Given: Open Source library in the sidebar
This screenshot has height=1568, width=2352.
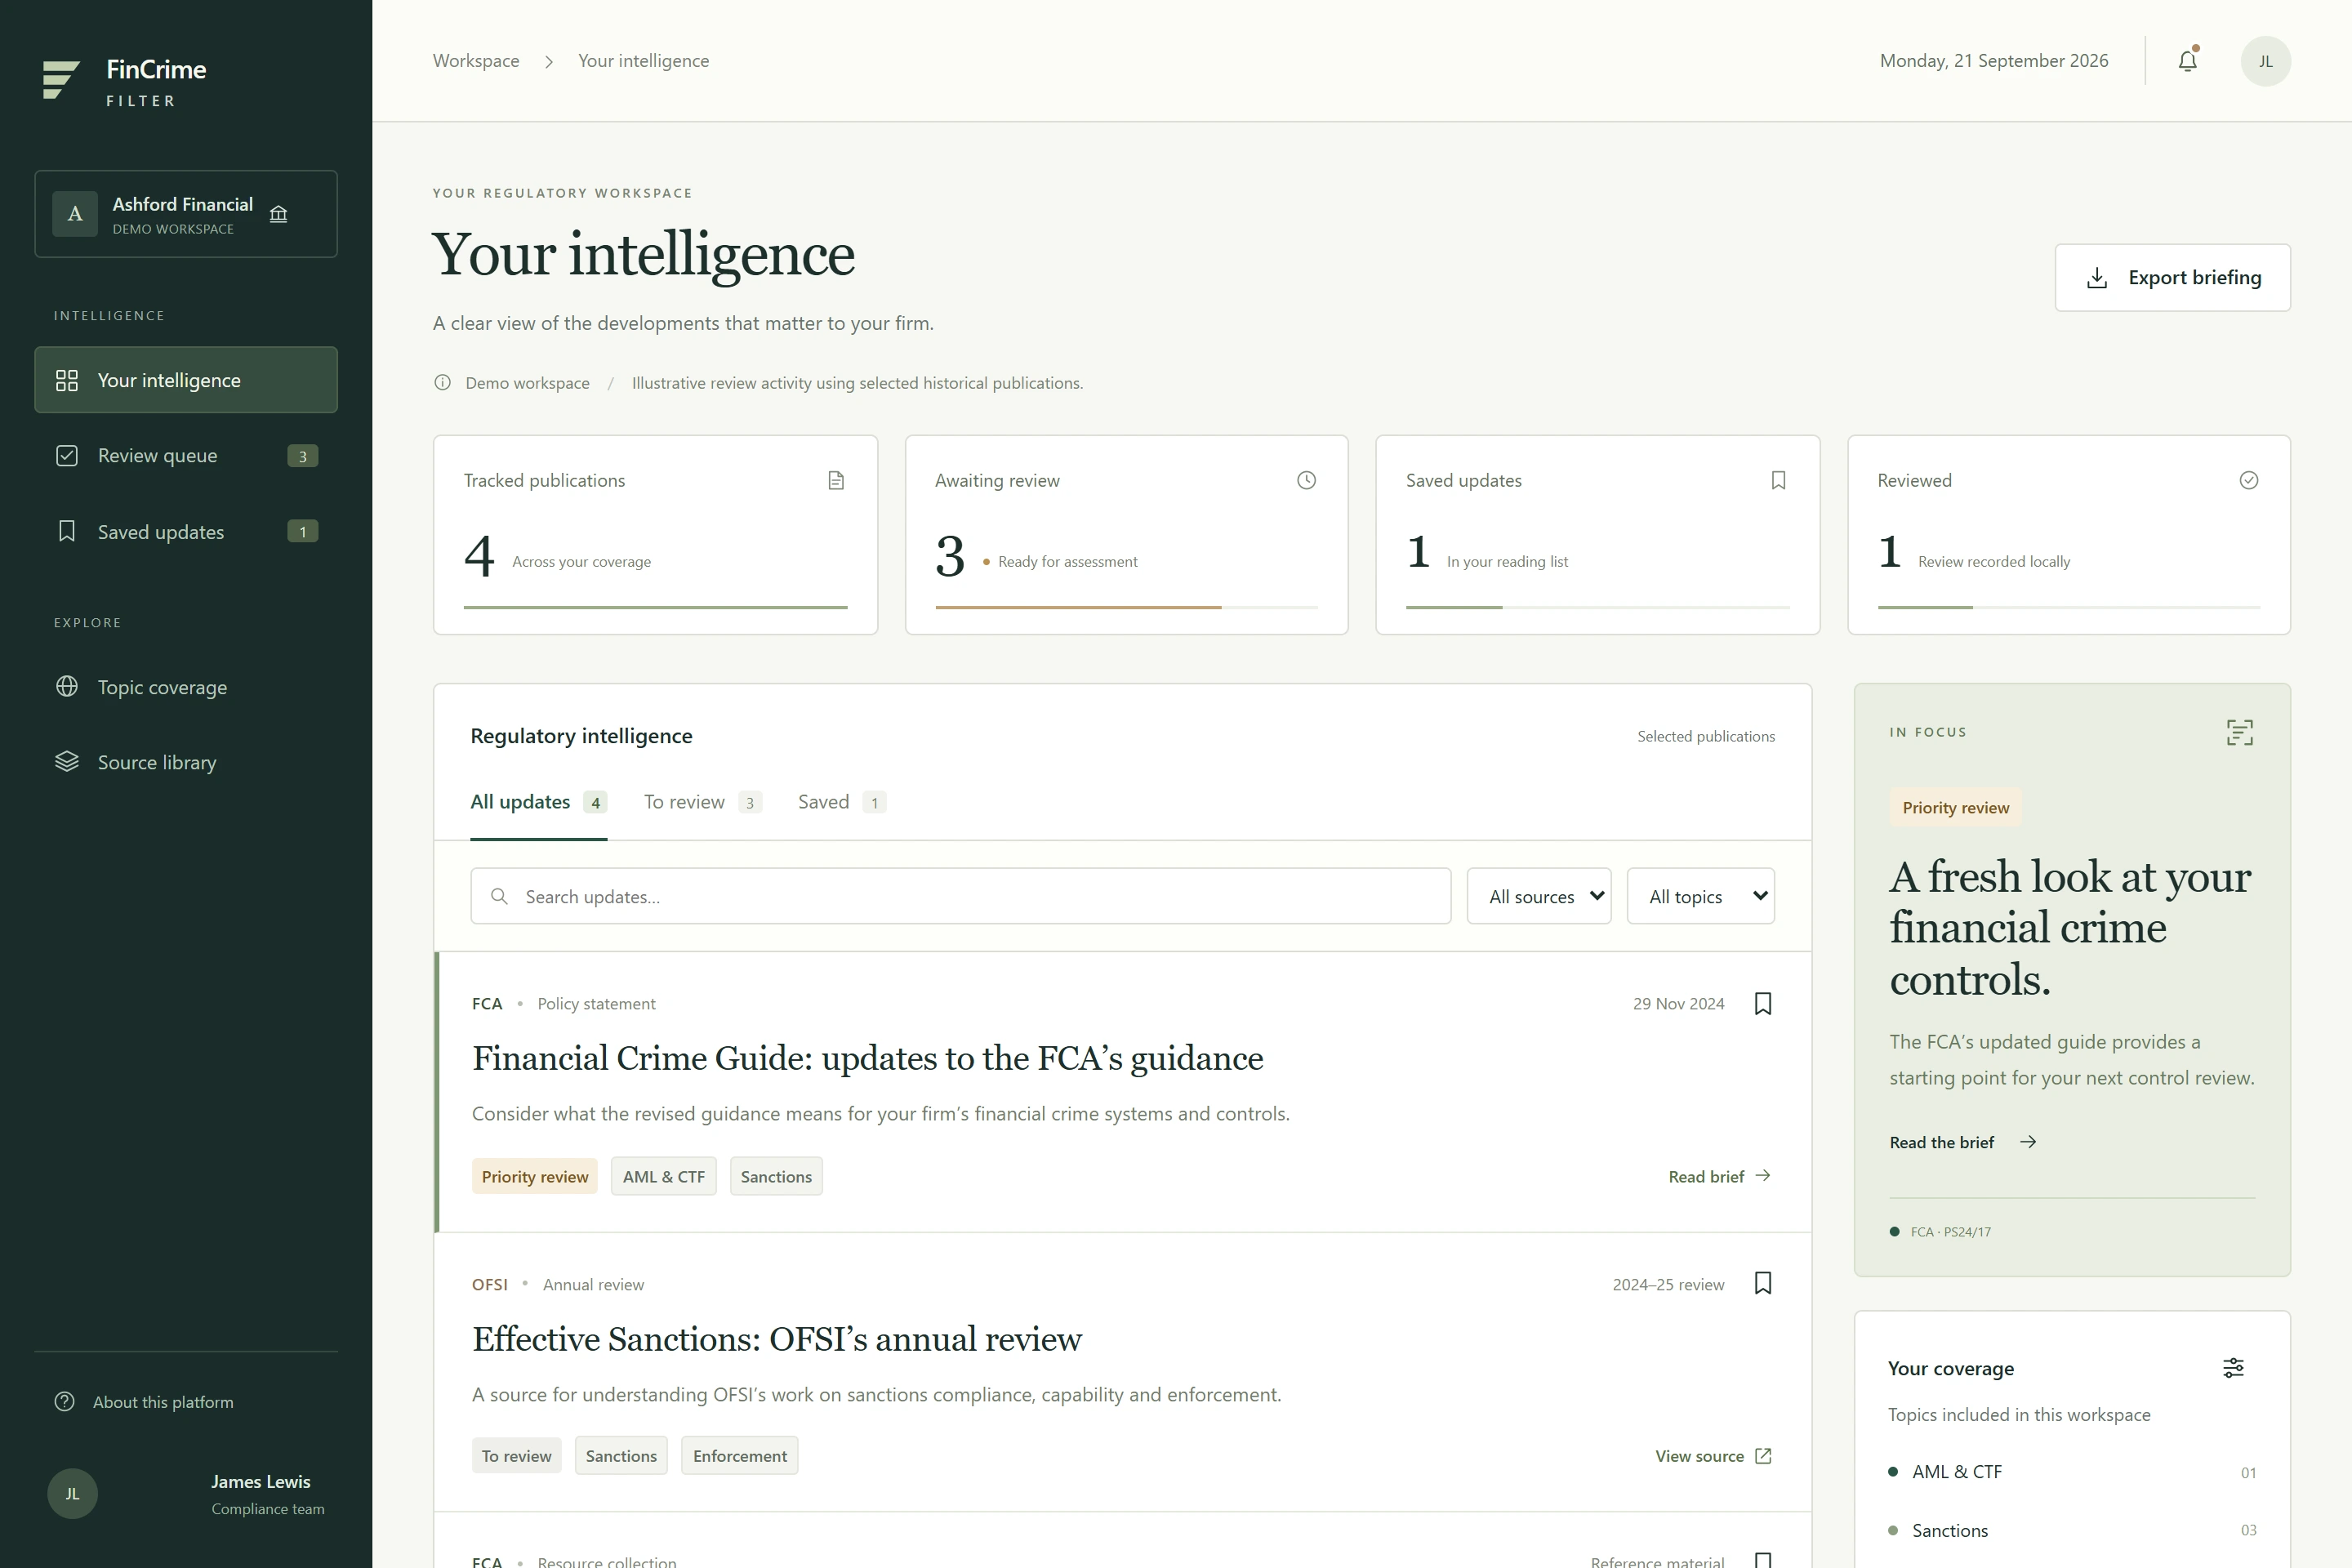Looking at the screenshot, I should pyautogui.click(x=186, y=762).
